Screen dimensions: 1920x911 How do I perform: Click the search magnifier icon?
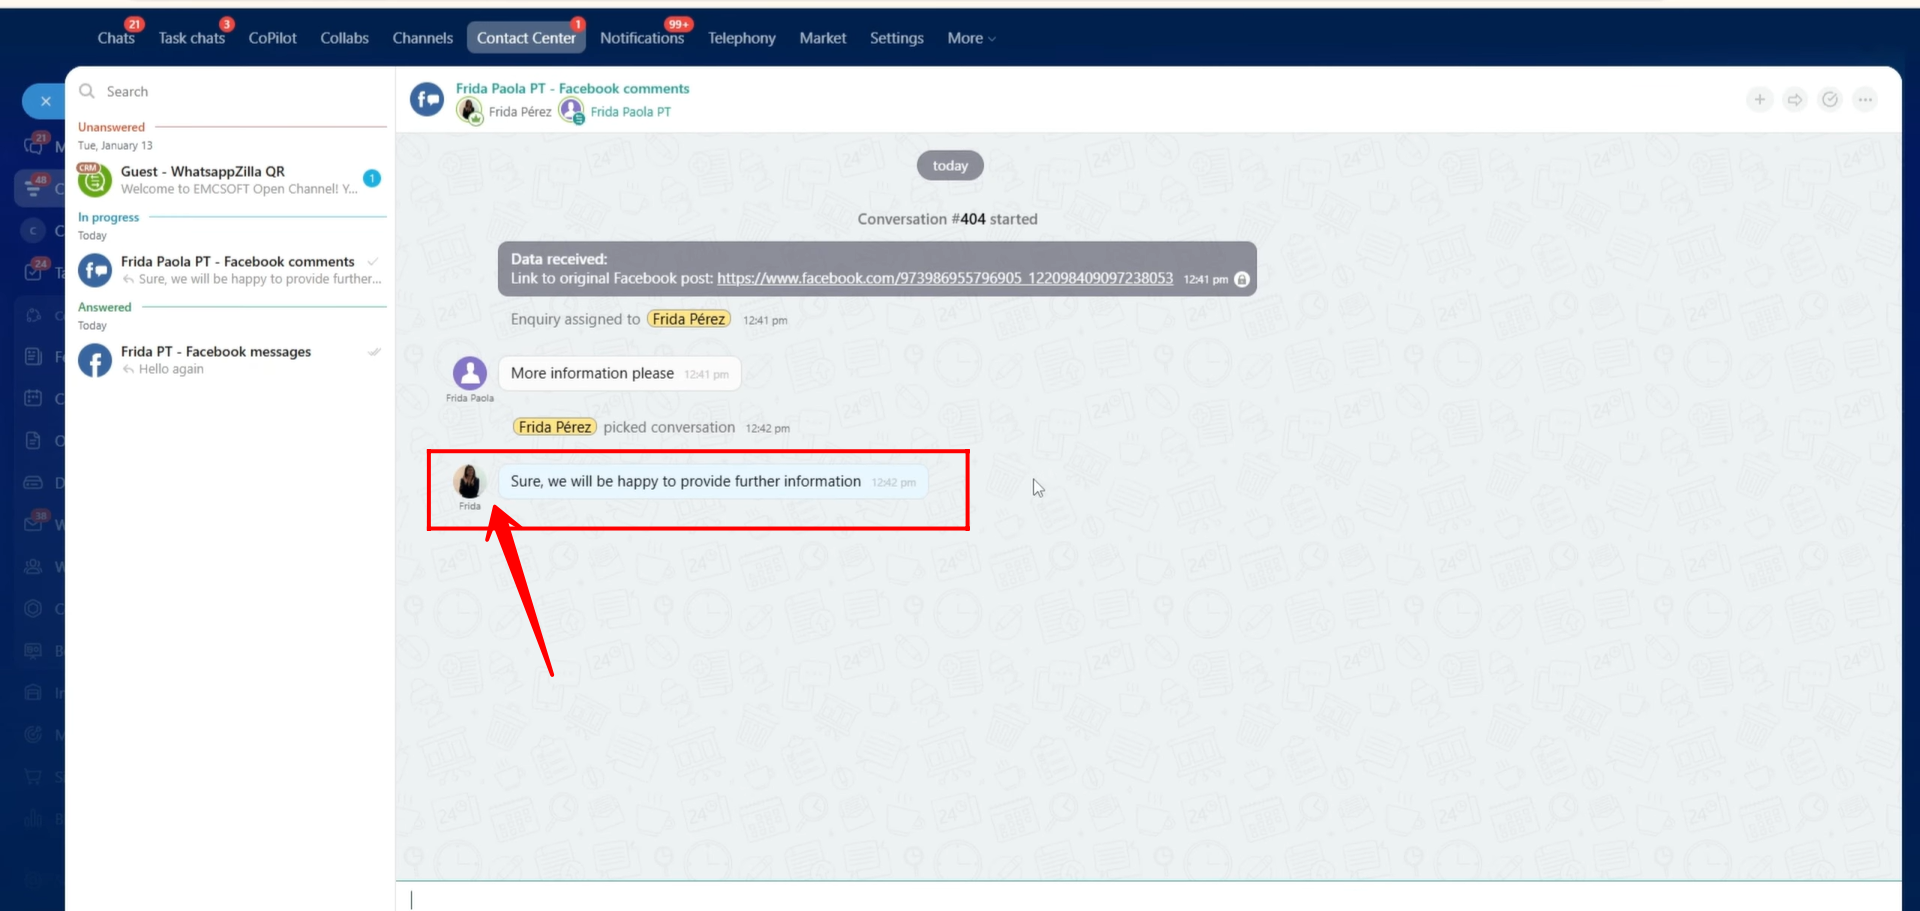pyautogui.click(x=87, y=91)
